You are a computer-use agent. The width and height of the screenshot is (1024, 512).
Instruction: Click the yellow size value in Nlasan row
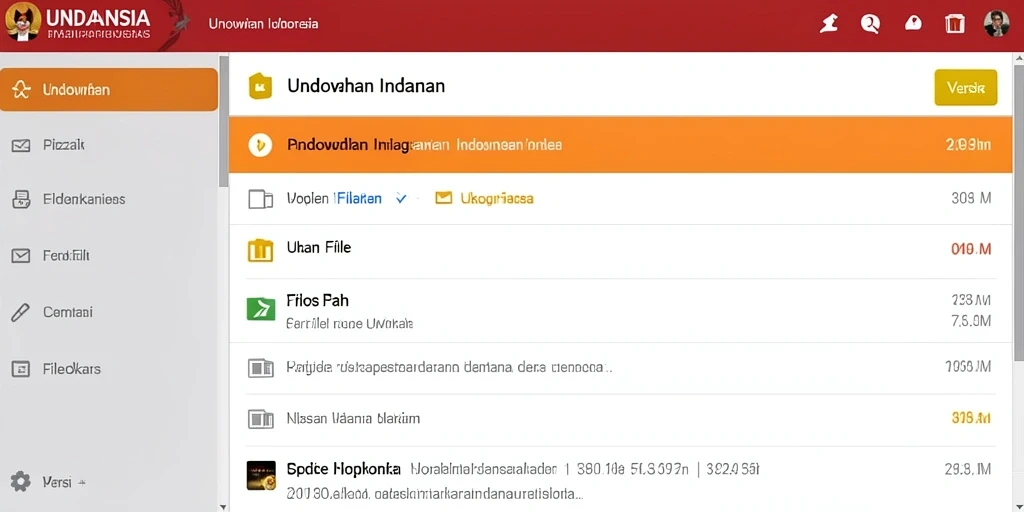click(x=971, y=418)
